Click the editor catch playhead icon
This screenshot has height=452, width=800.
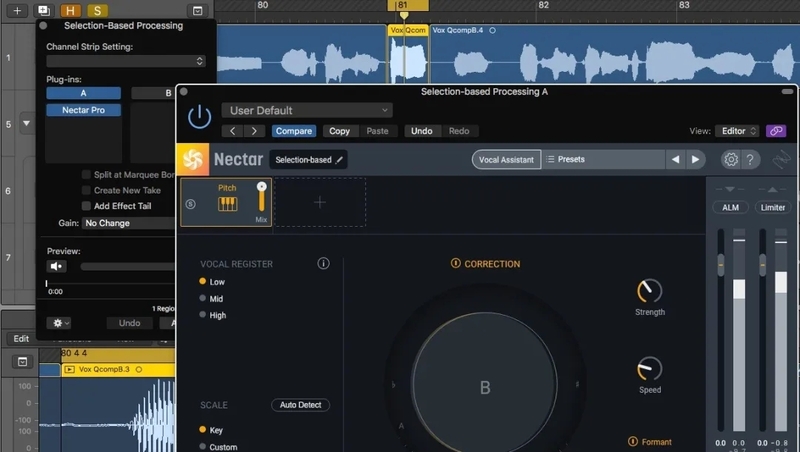[22, 362]
